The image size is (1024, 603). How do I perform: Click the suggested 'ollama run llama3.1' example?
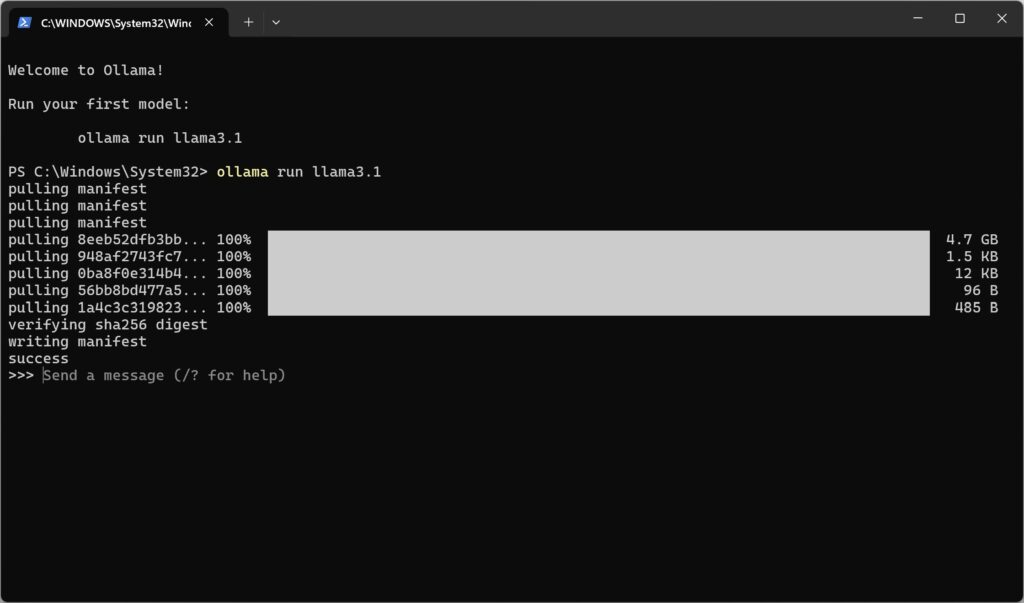point(159,138)
